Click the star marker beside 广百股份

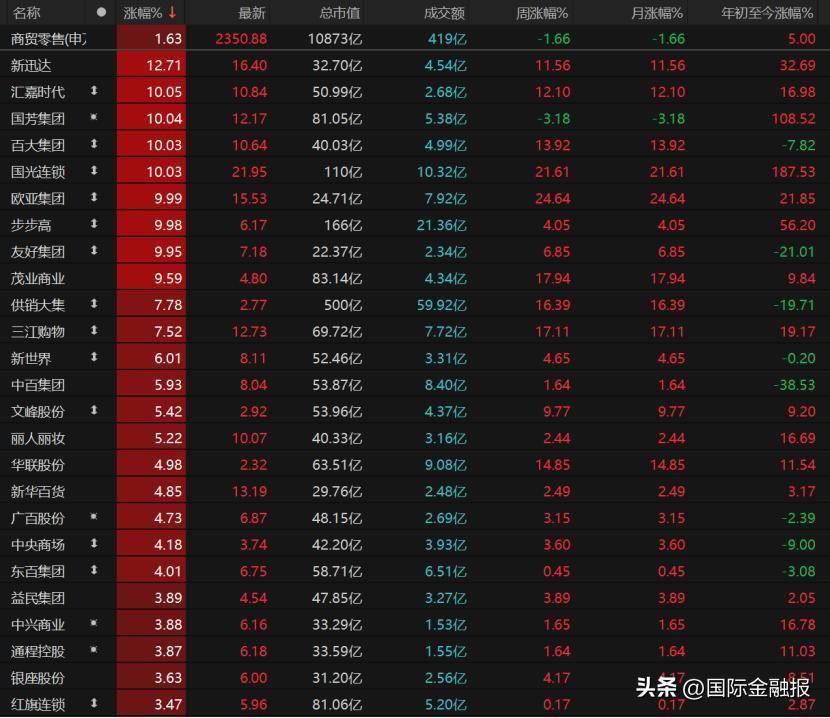point(94,517)
